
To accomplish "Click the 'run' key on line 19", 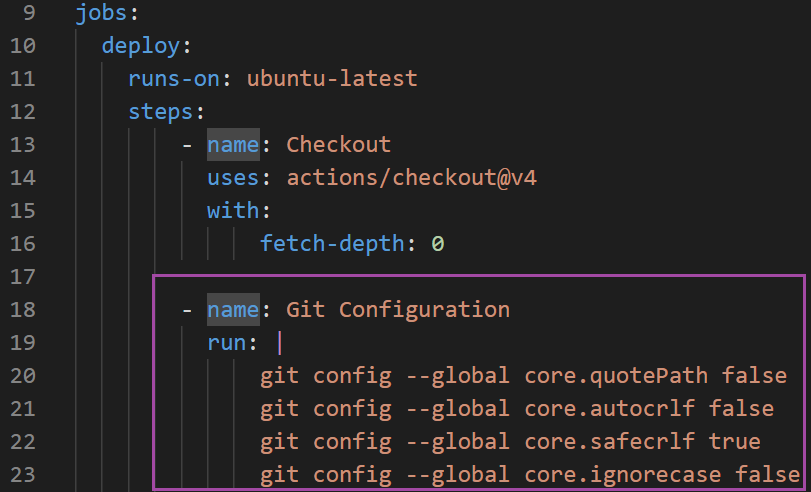I will 226,342.
